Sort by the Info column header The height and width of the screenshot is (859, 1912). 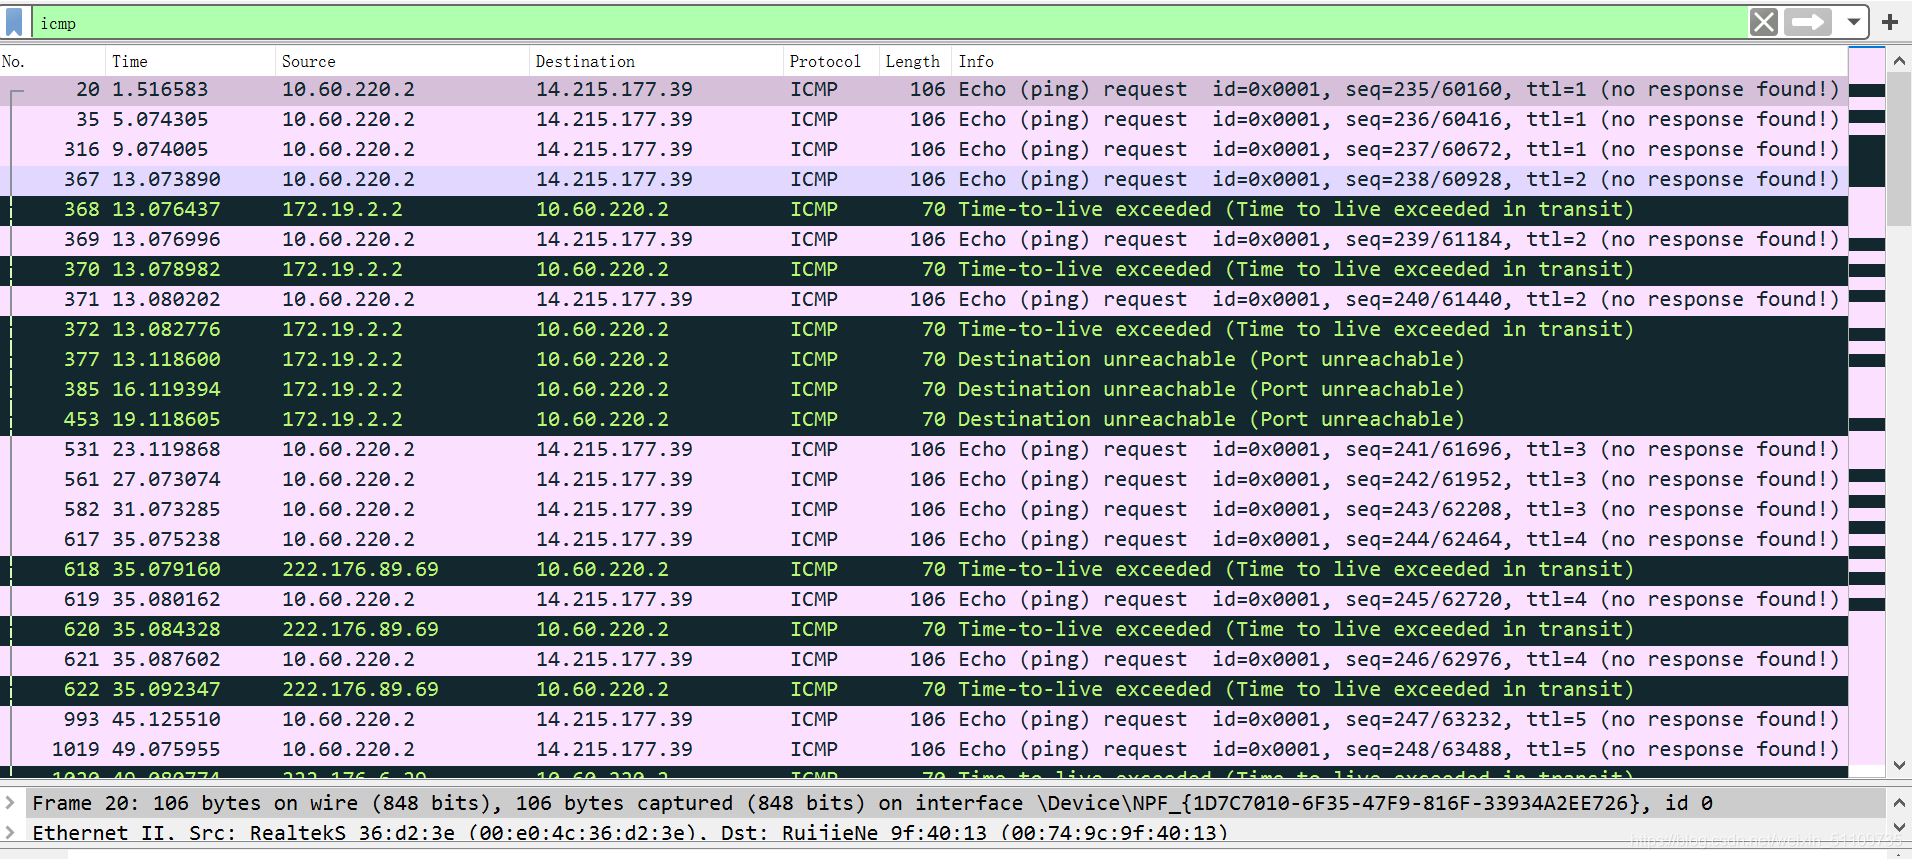click(x=1400, y=61)
